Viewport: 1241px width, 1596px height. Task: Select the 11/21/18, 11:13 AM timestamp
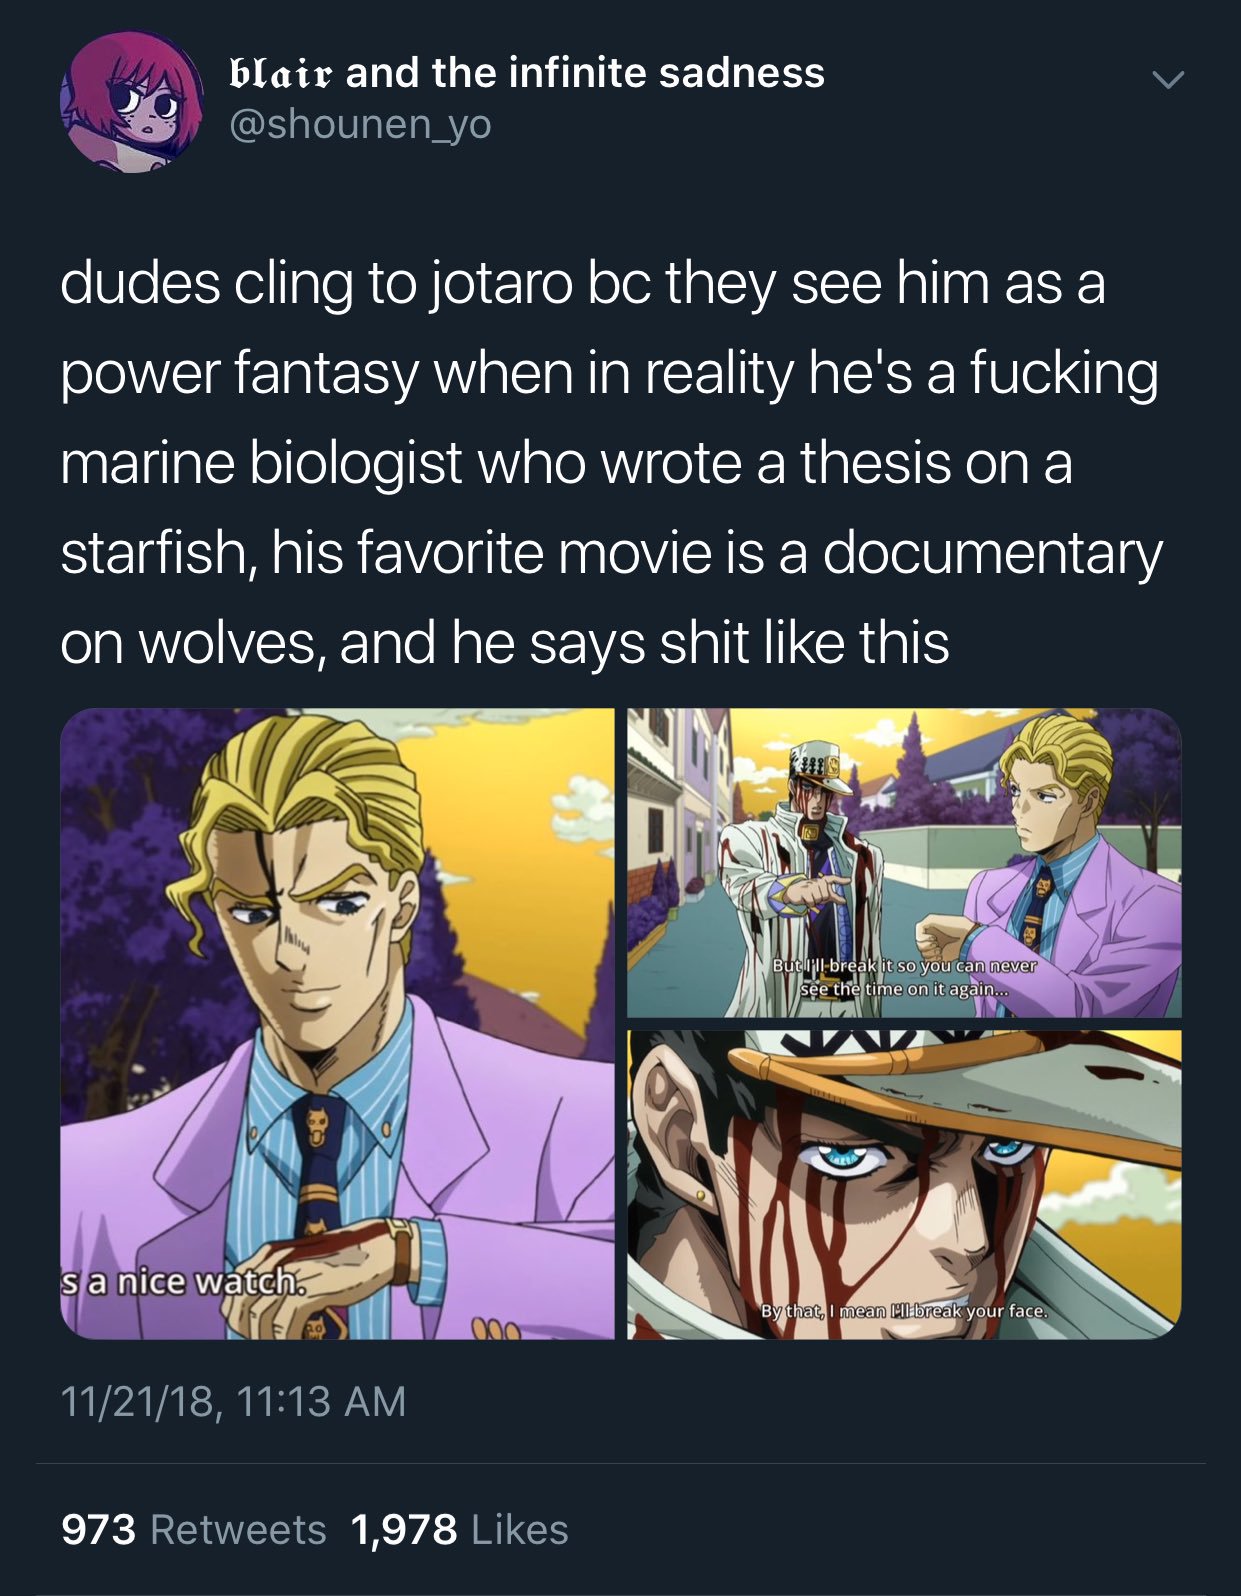234,1400
